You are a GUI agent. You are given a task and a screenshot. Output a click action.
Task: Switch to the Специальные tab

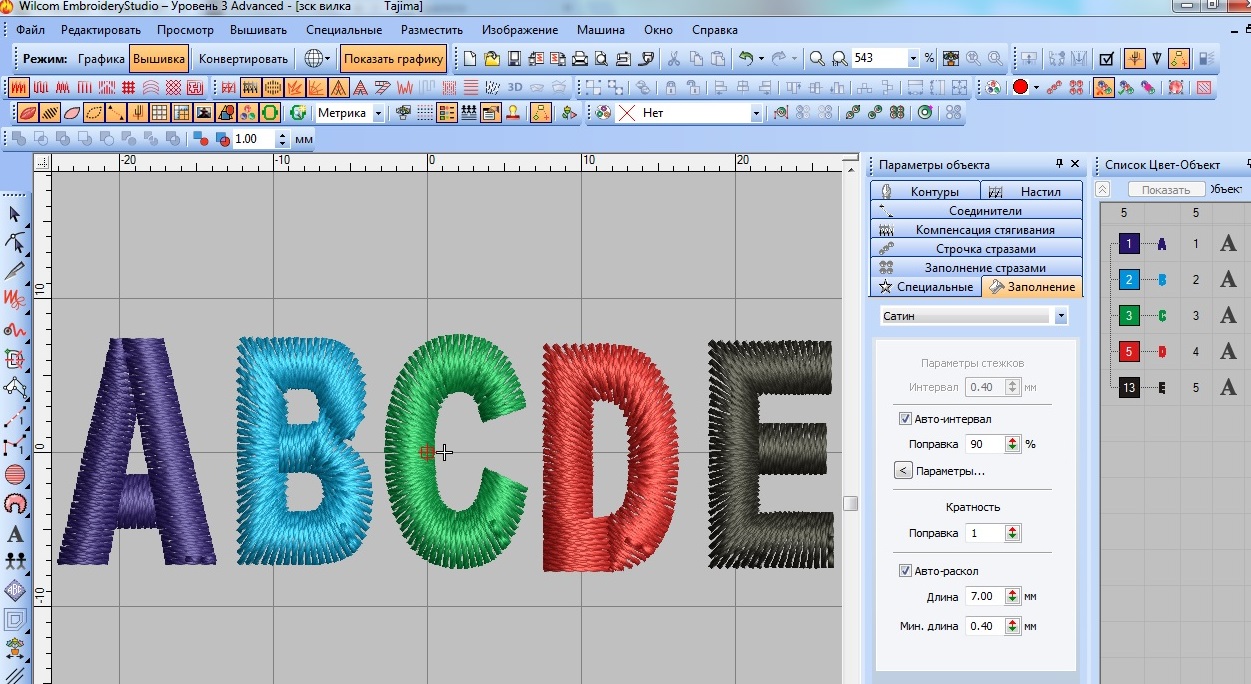coord(925,287)
